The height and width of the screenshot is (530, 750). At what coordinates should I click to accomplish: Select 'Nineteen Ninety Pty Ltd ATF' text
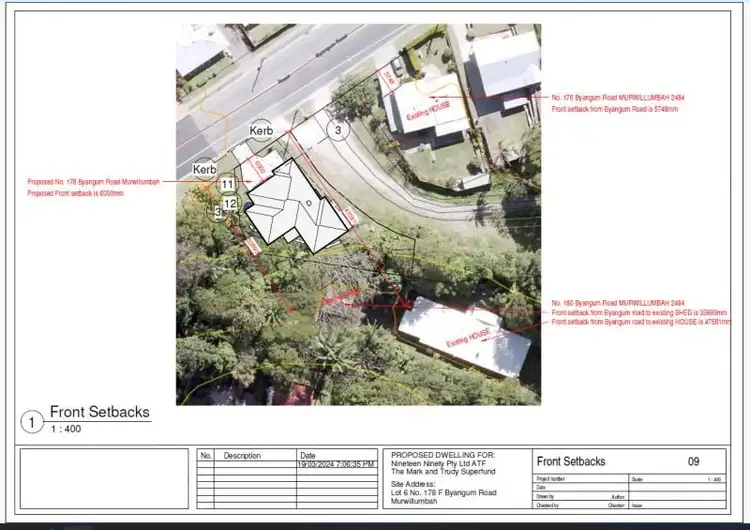coord(438,464)
